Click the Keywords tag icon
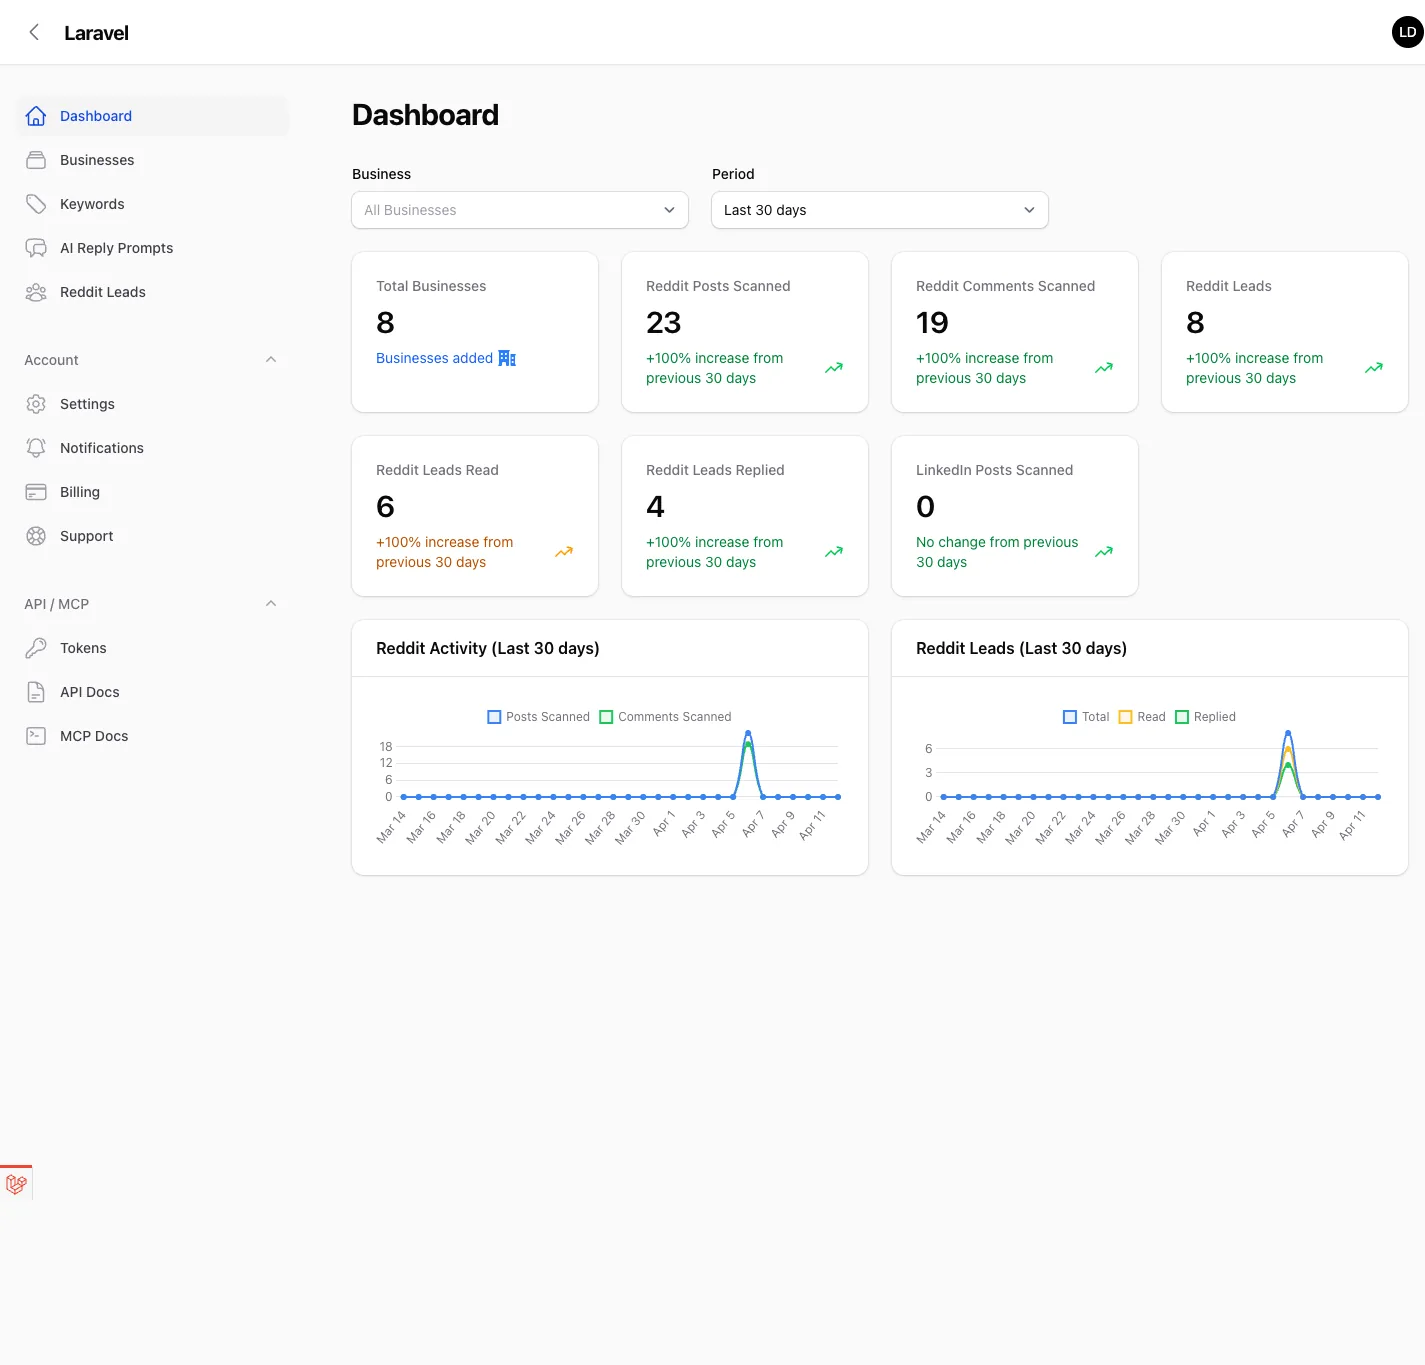Screen dimensions: 1425x1365 tap(36, 203)
